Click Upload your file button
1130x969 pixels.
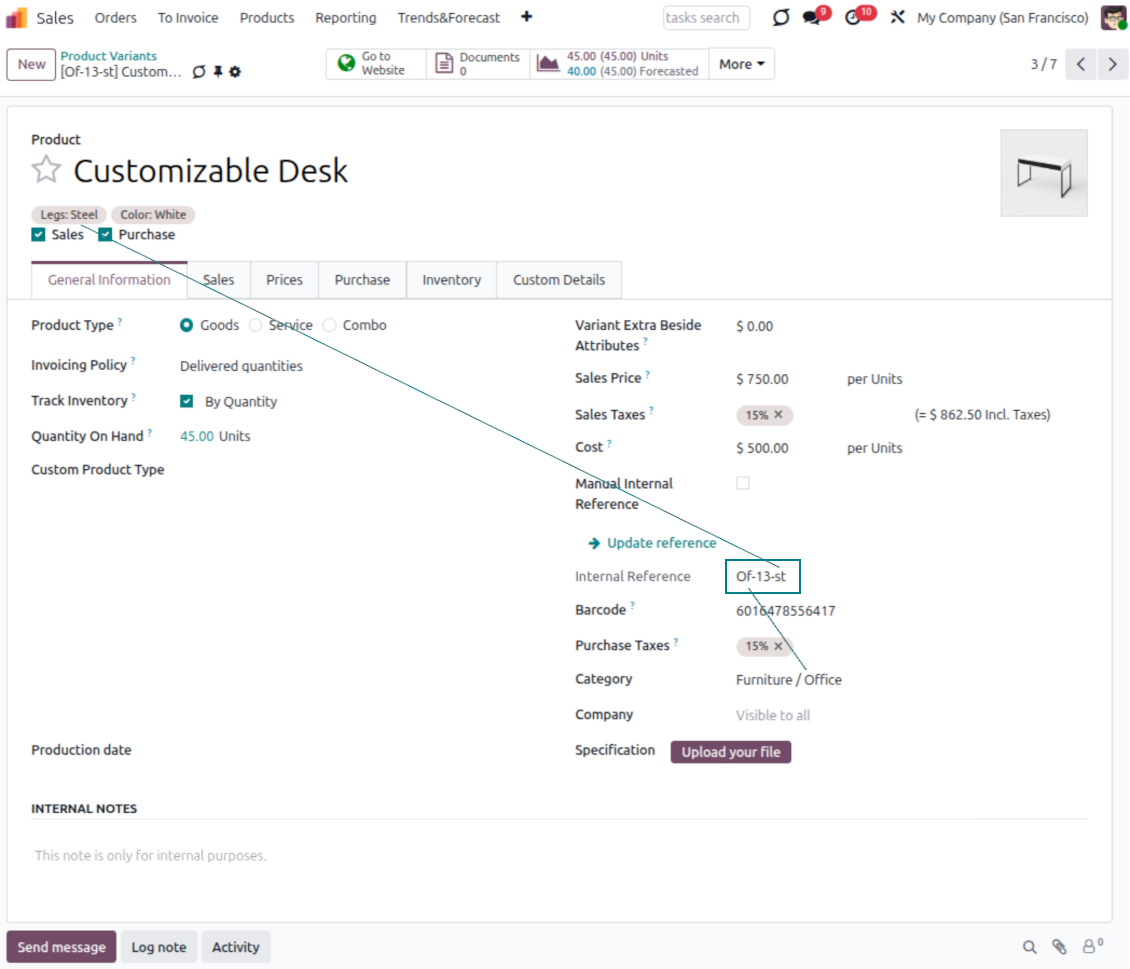pos(730,752)
